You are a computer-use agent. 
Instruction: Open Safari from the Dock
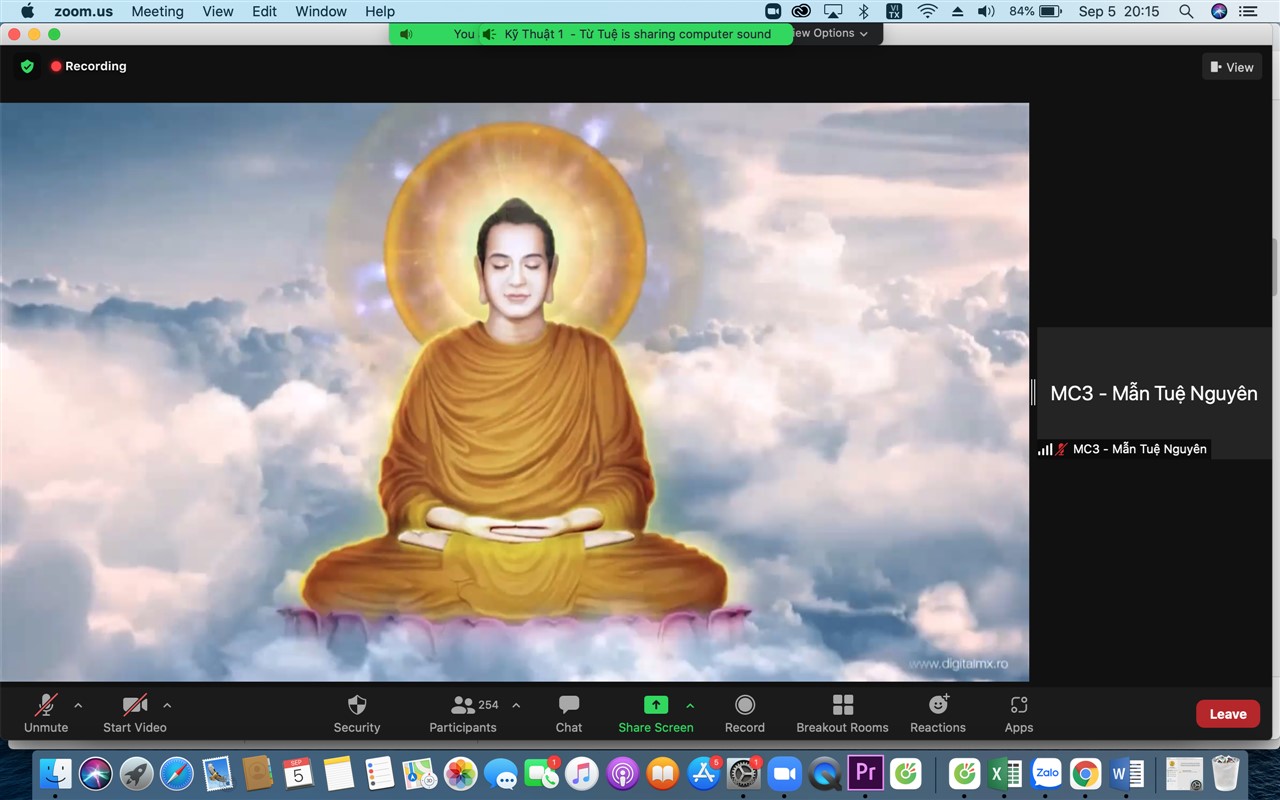(x=177, y=773)
